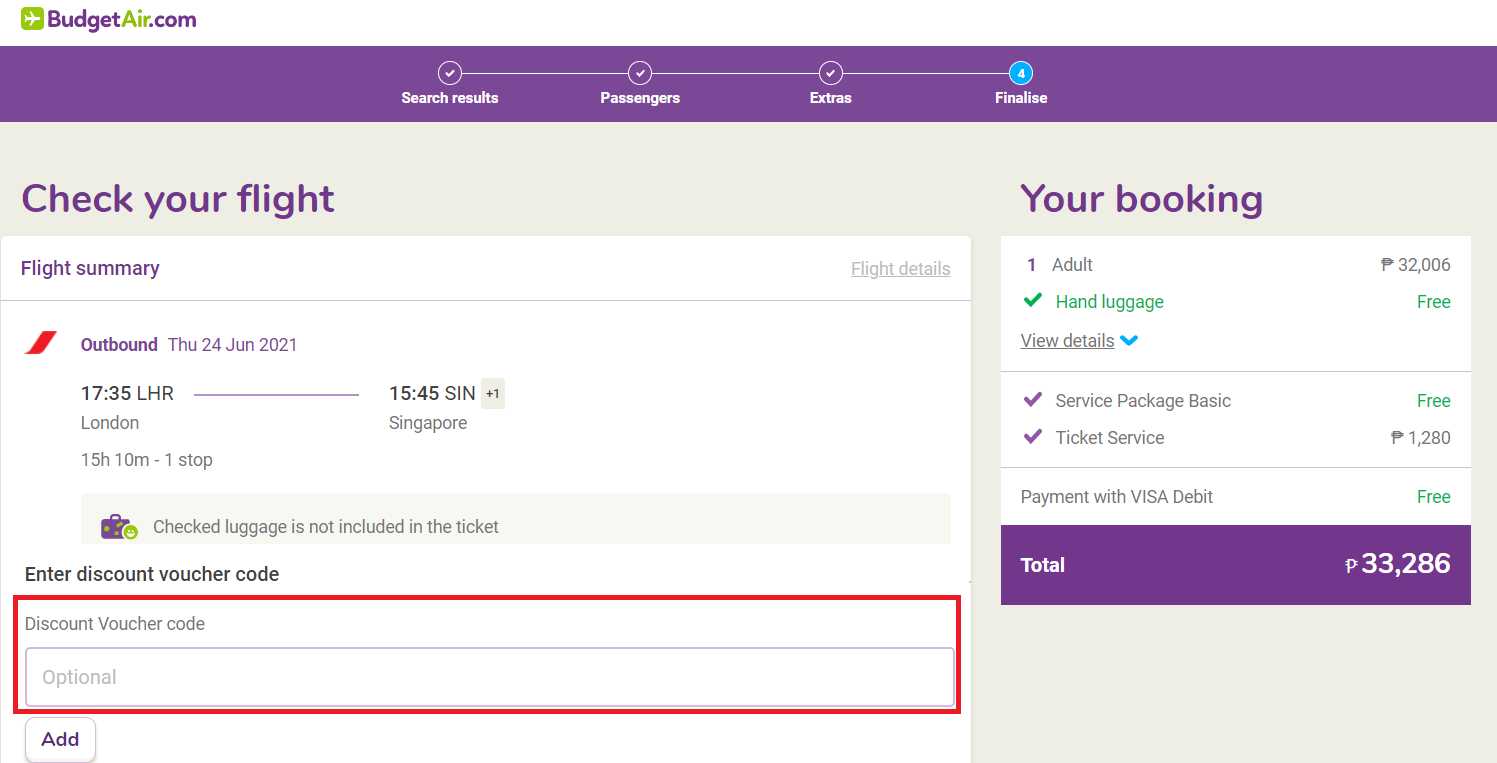Click the Add voucher button
Viewport: 1497px width, 763px height.
(x=60, y=739)
